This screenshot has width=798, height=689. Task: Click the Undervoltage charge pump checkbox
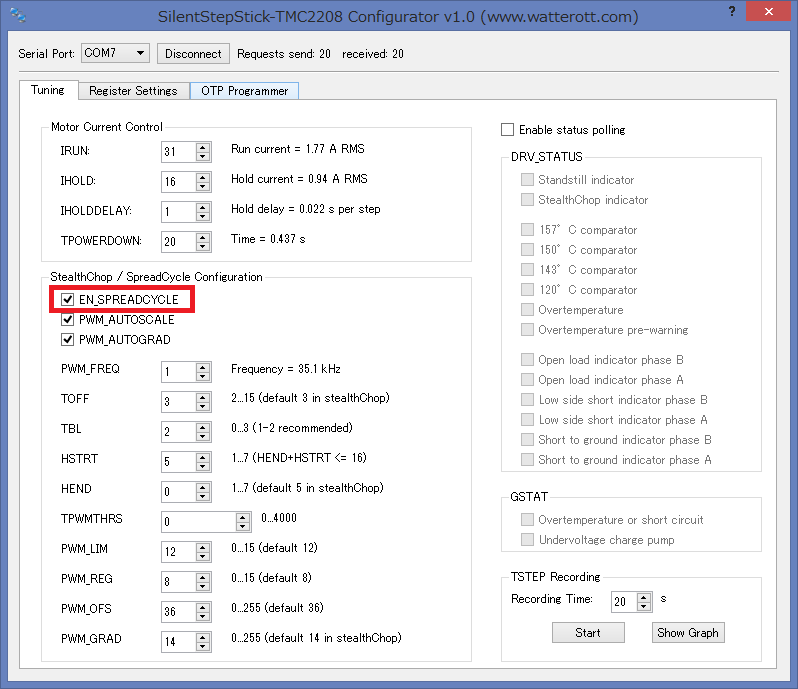tap(527, 539)
